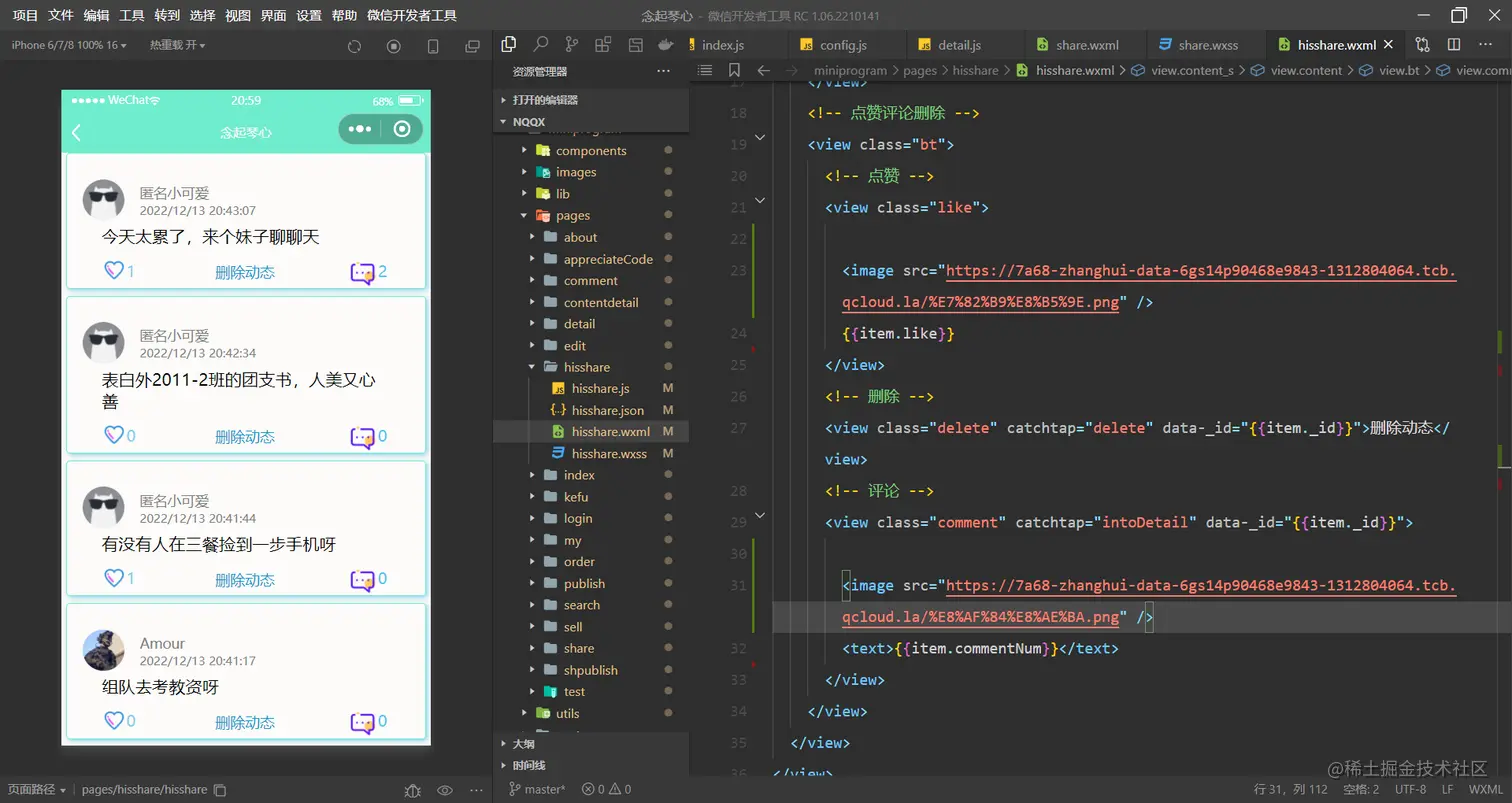The height and width of the screenshot is (803, 1512).
Task: Click the compare changes icon beside tabs
Action: pos(1422,45)
